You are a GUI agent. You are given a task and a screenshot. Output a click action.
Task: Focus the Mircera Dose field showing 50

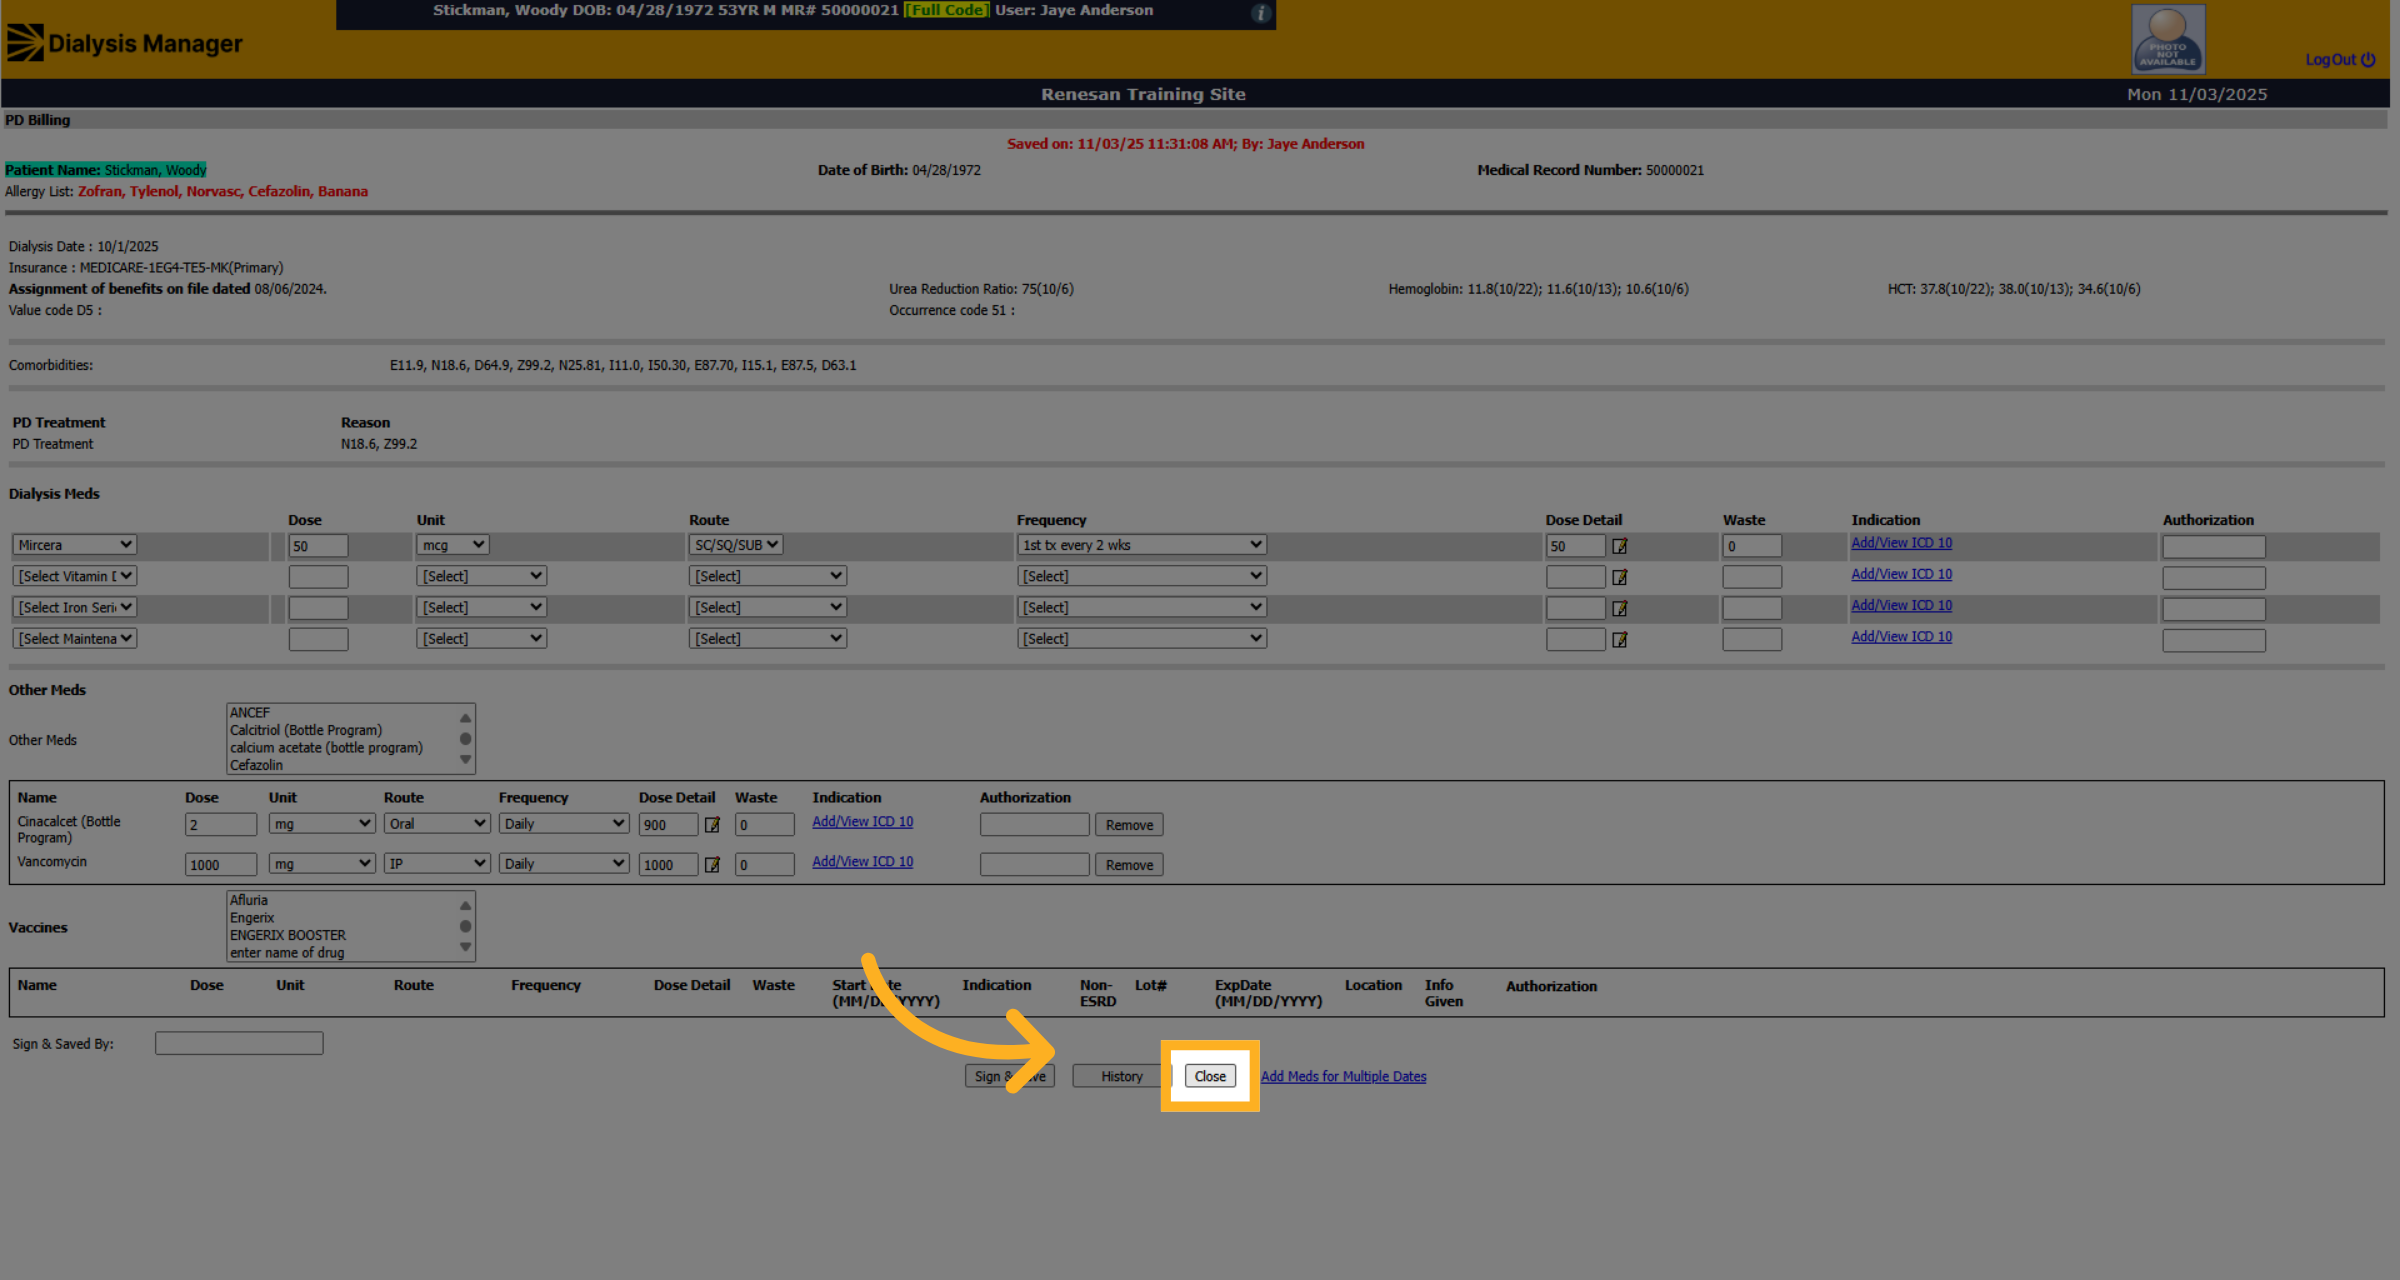(318, 546)
